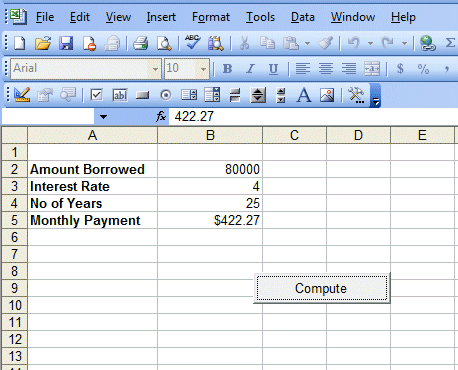The height and width of the screenshot is (370, 458).
Task: Select the Option Button control tool
Action: (x=166, y=96)
